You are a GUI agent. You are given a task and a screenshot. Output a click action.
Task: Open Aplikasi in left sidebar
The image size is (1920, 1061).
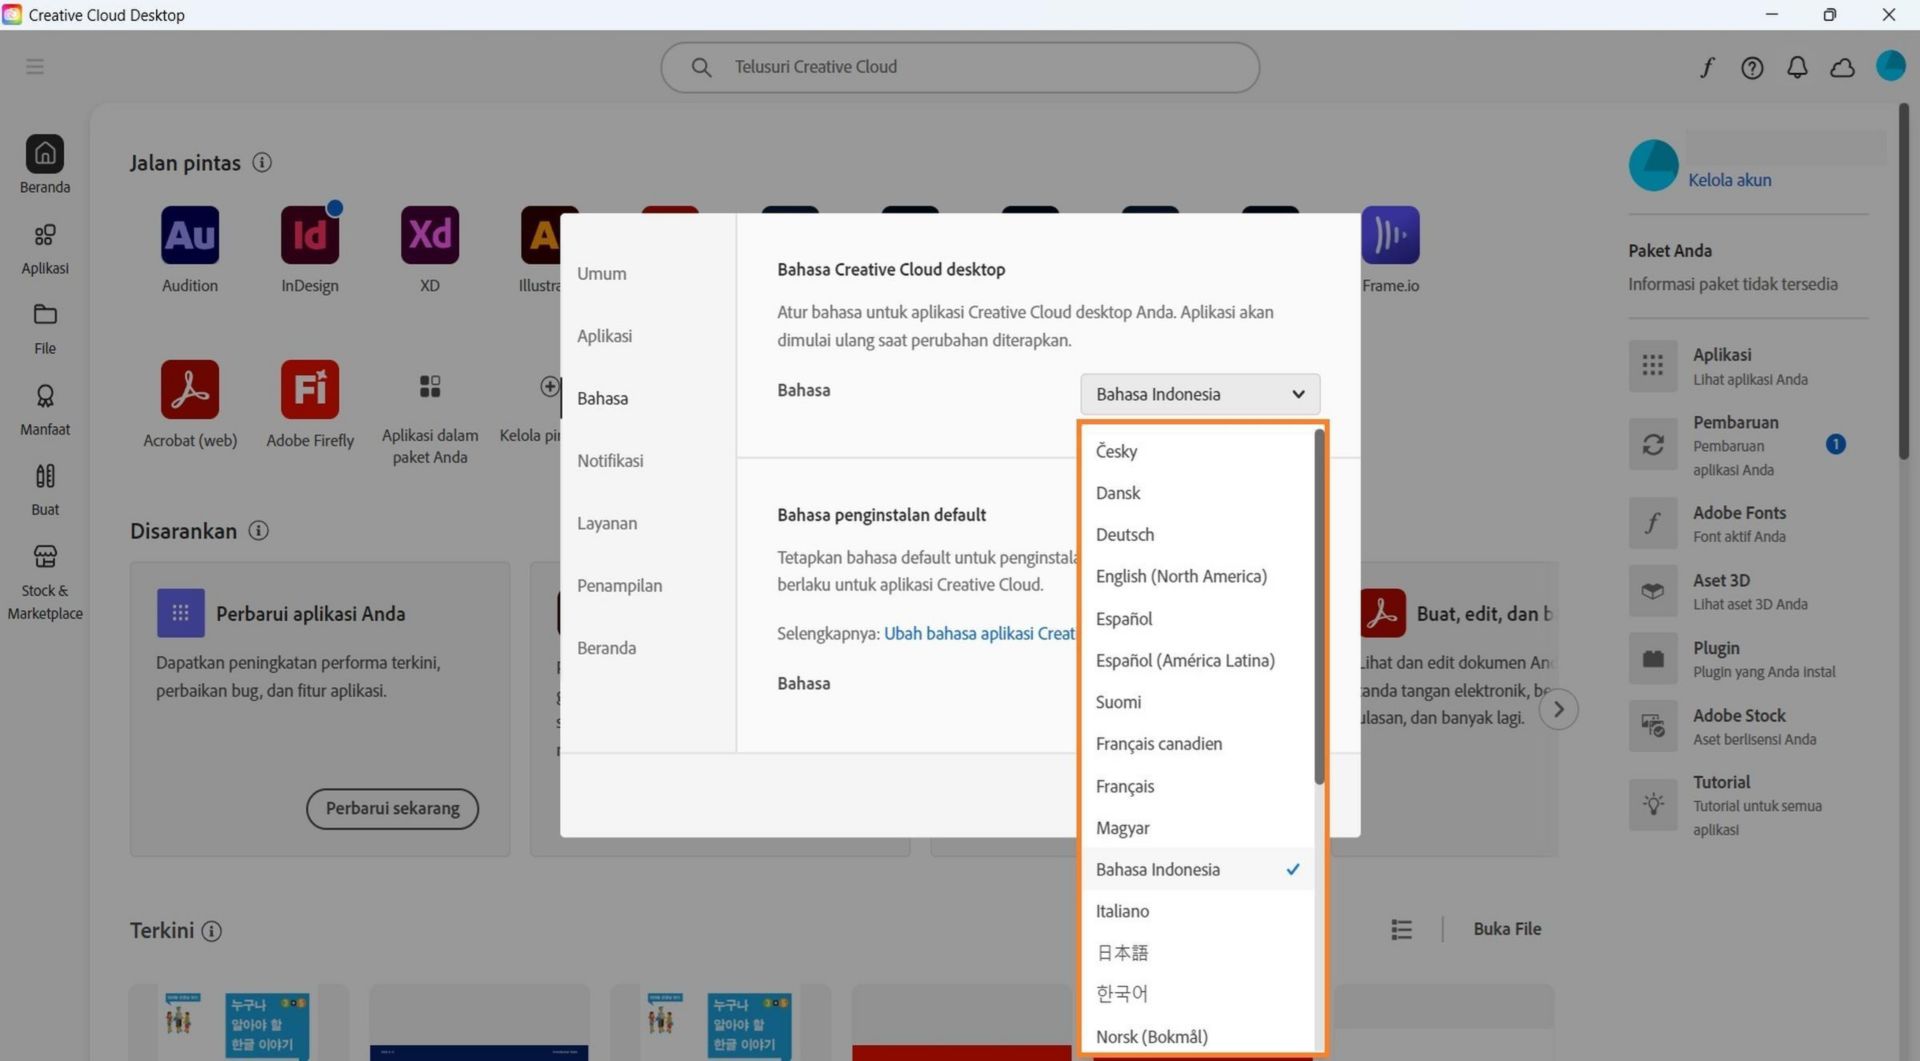pyautogui.click(x=45, y=248)
